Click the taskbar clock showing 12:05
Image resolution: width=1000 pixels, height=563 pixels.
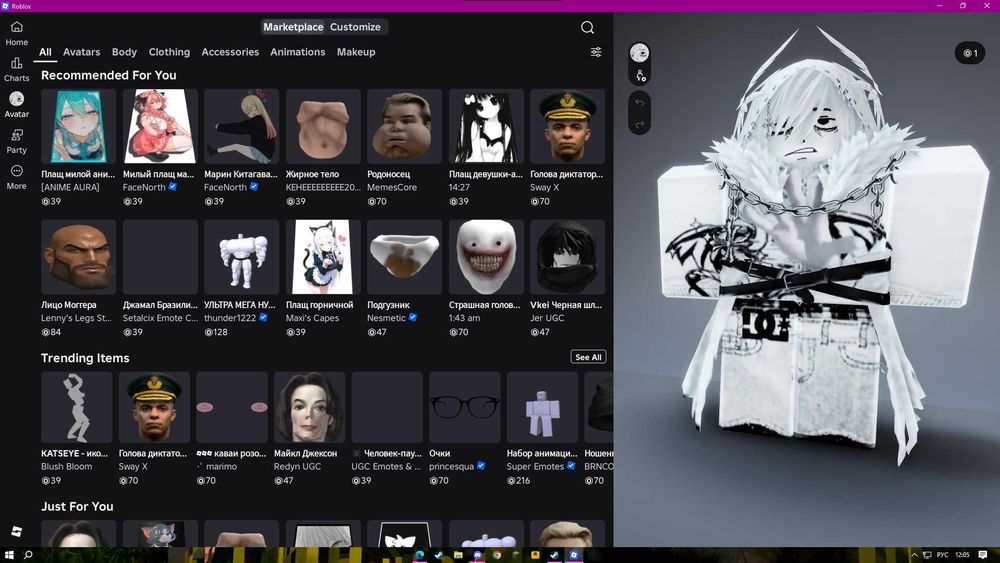[962, 555]
